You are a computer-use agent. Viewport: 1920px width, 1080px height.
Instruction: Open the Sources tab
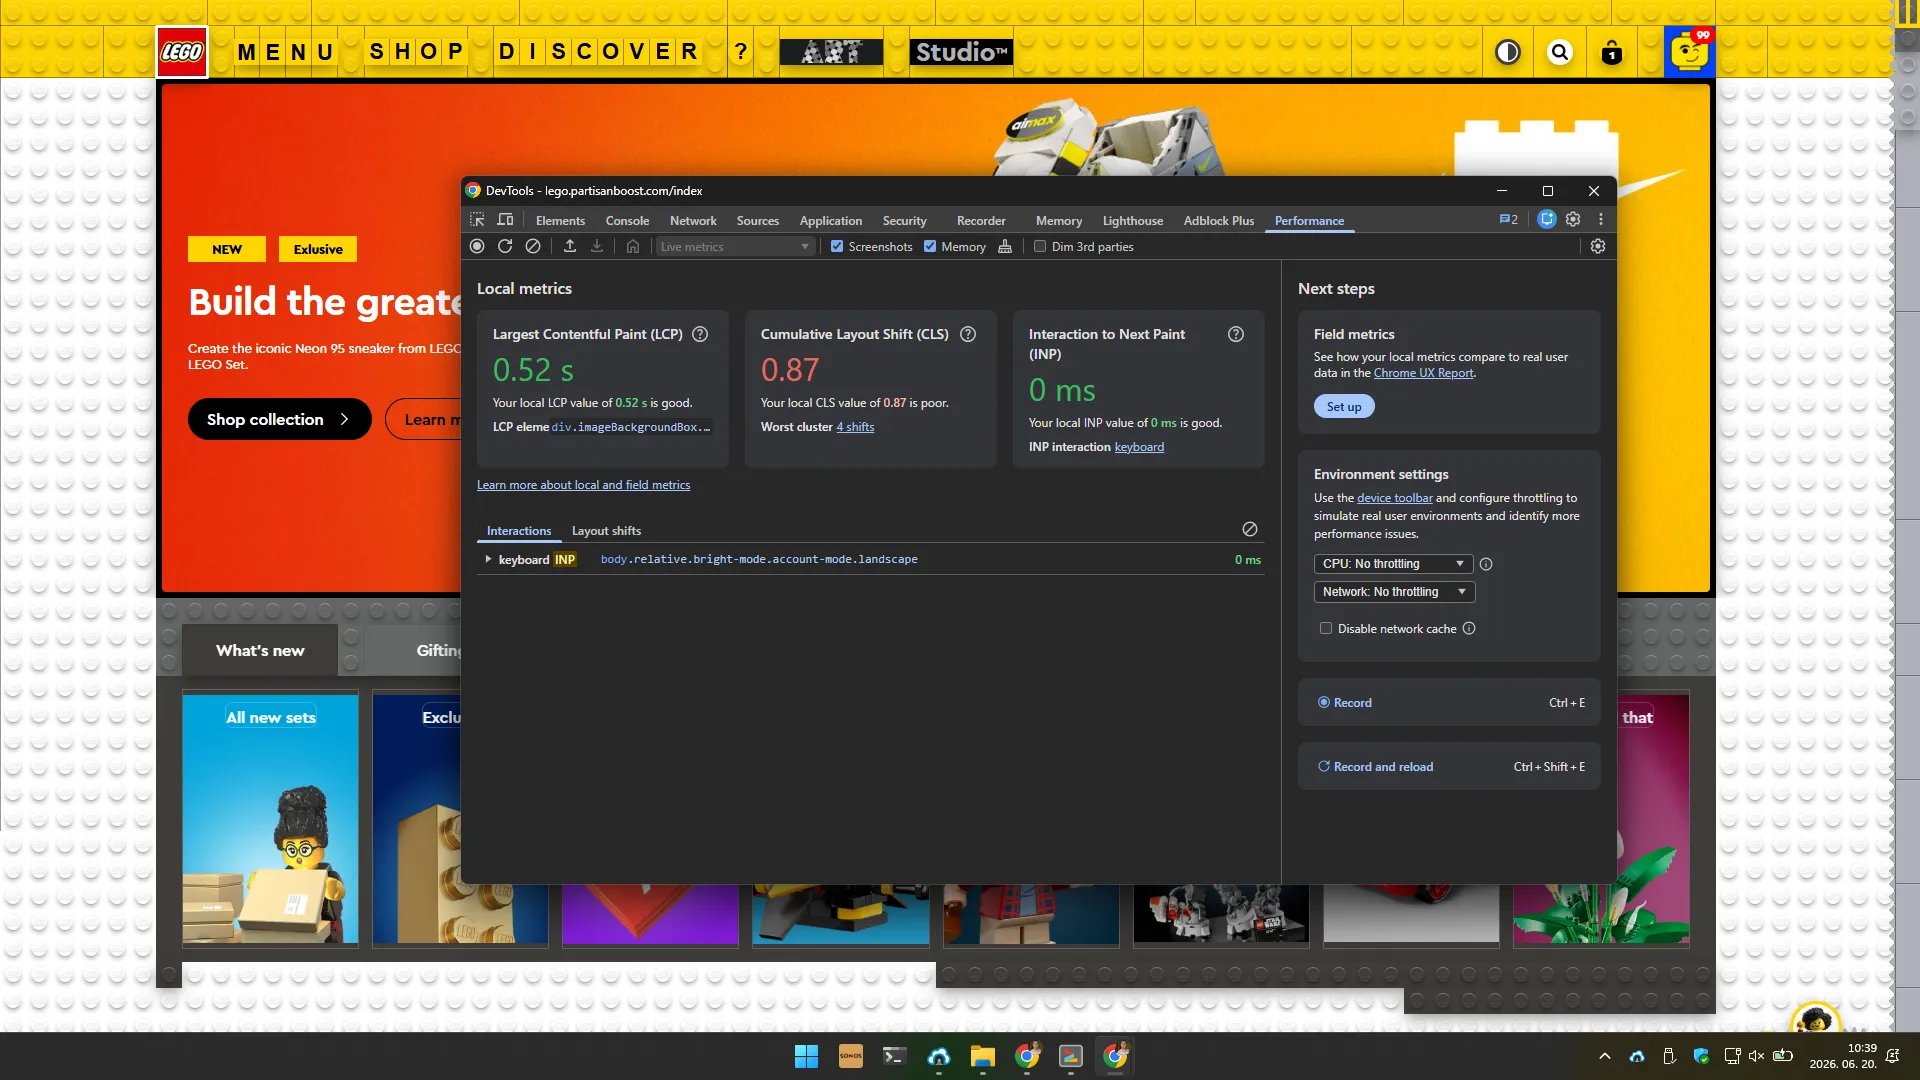(x=758, y=220)
